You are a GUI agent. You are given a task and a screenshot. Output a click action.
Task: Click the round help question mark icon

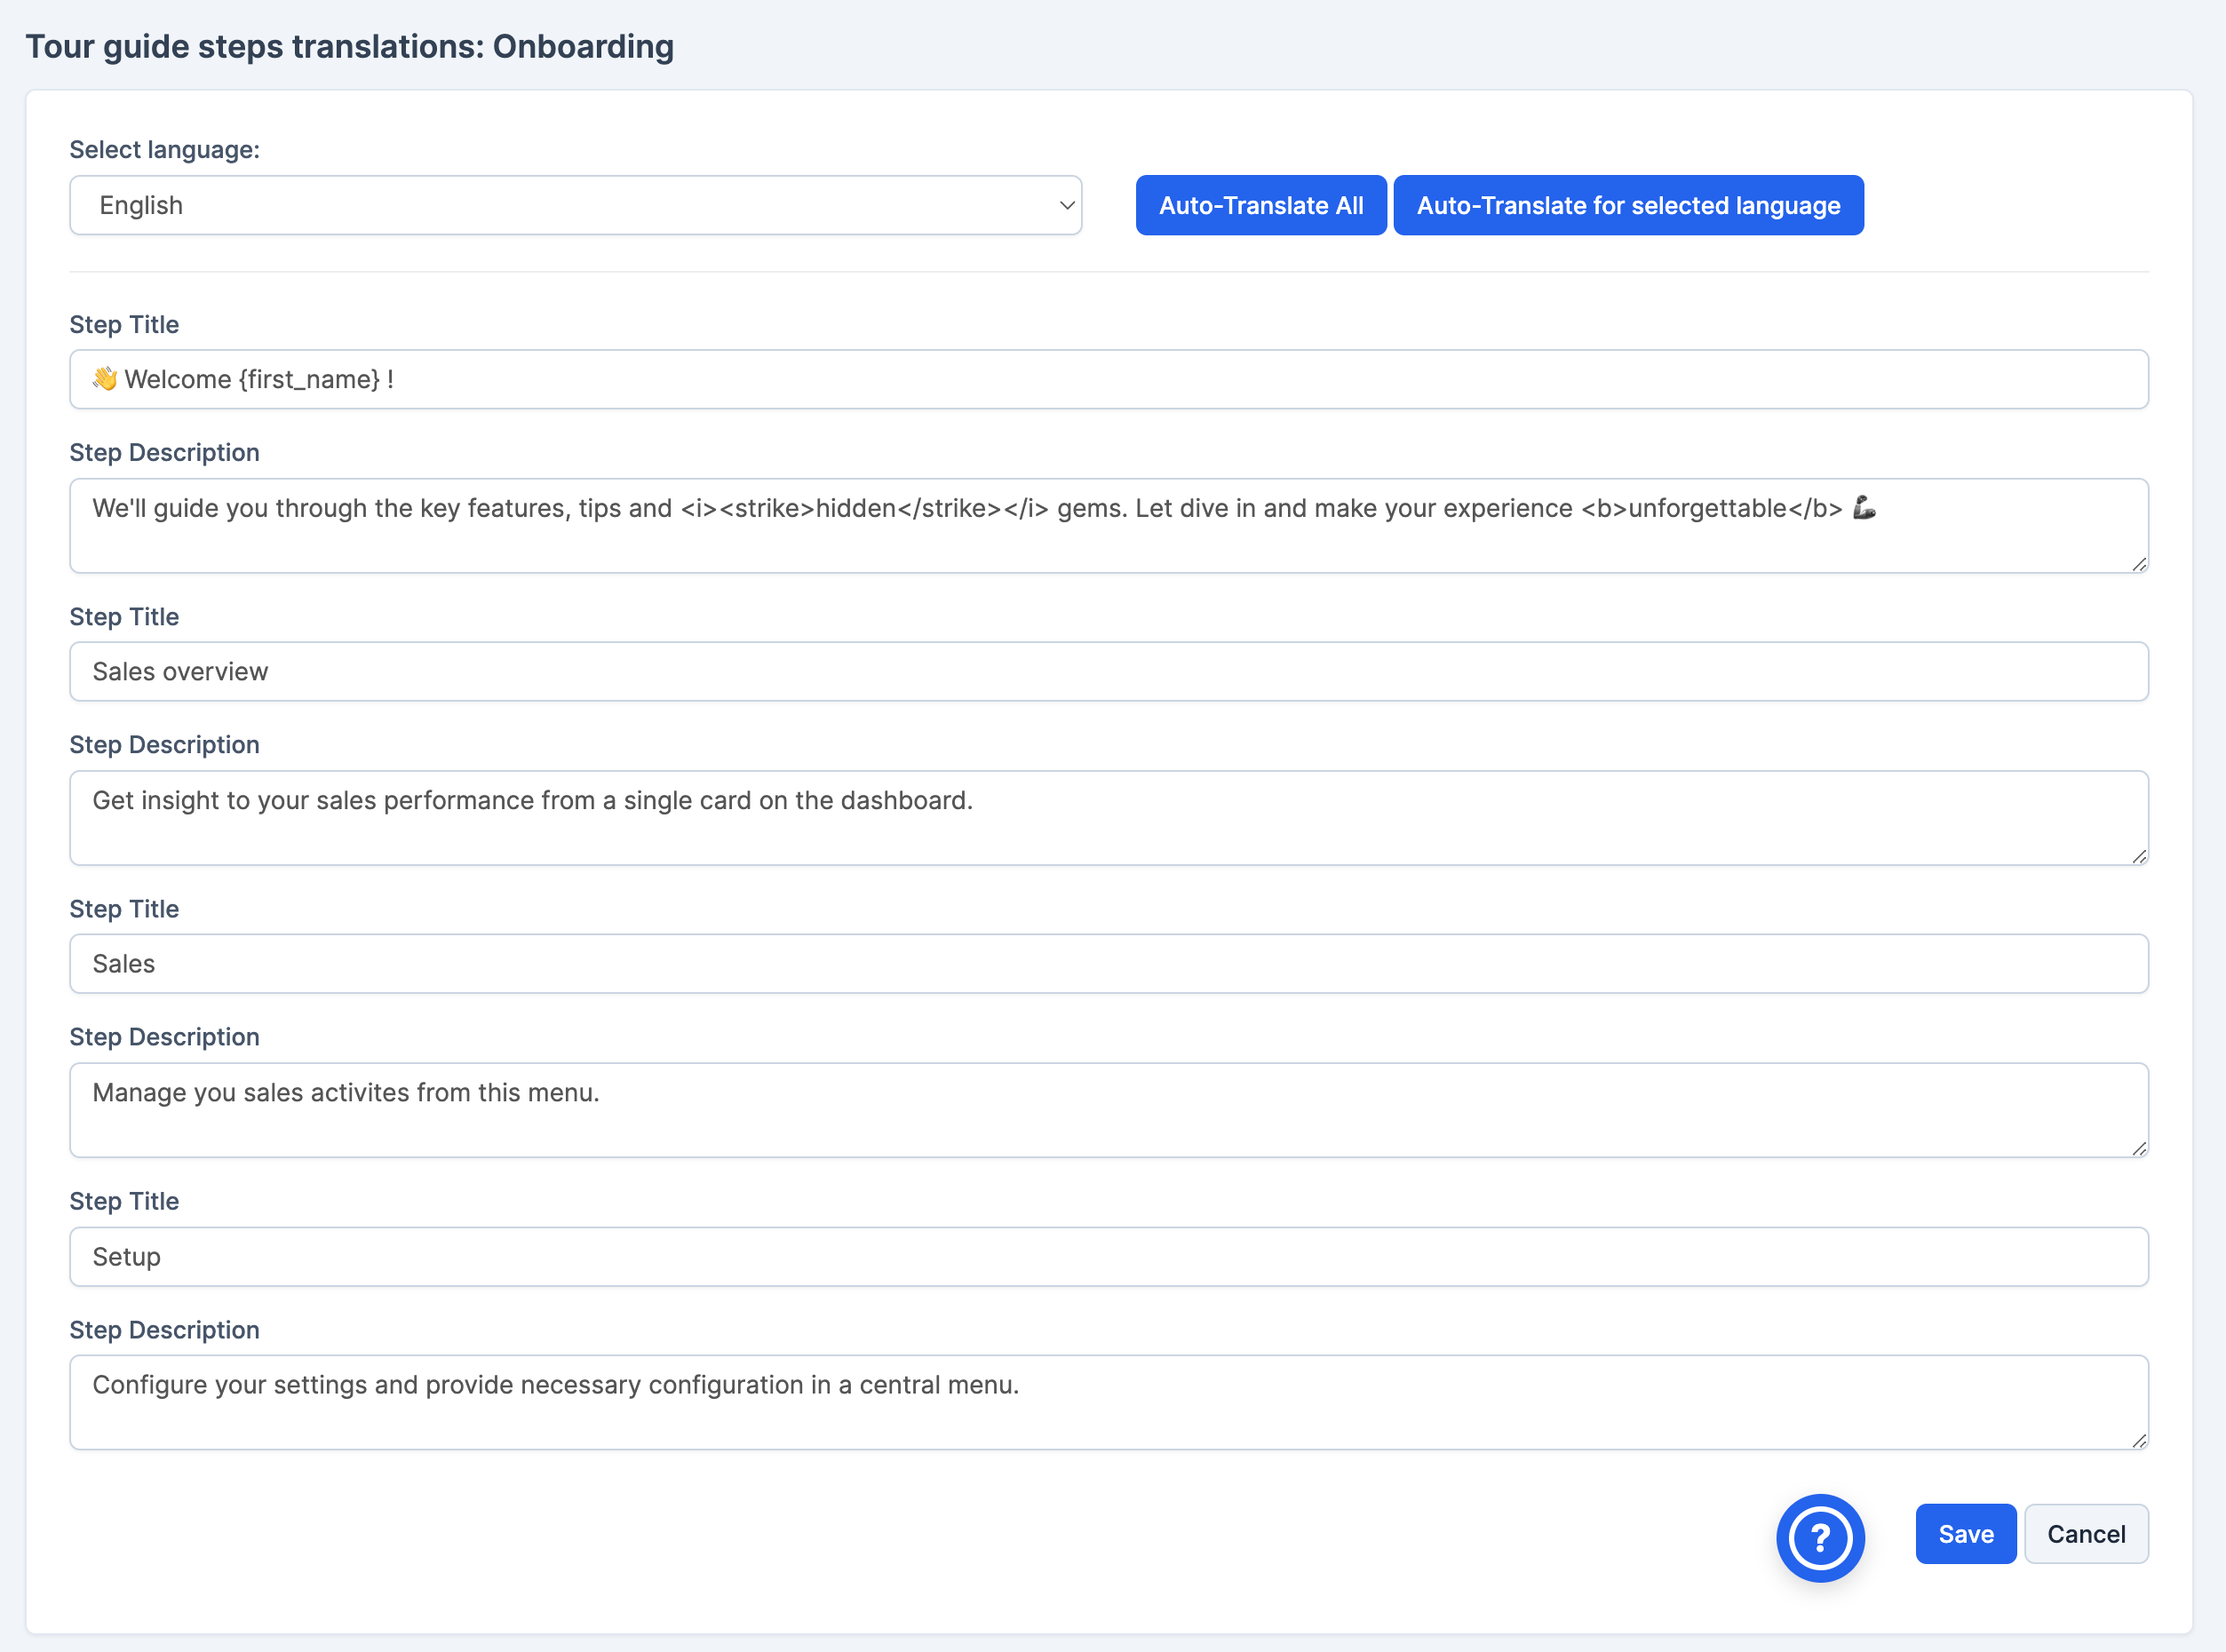(x=1819, y=1537)
